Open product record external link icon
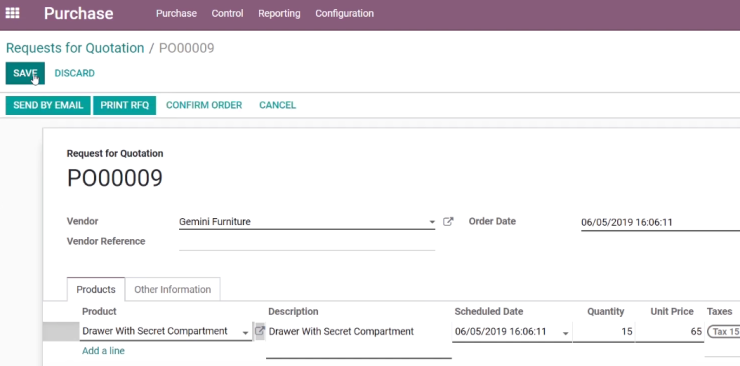The image size is (740, 366). [260, 331]
